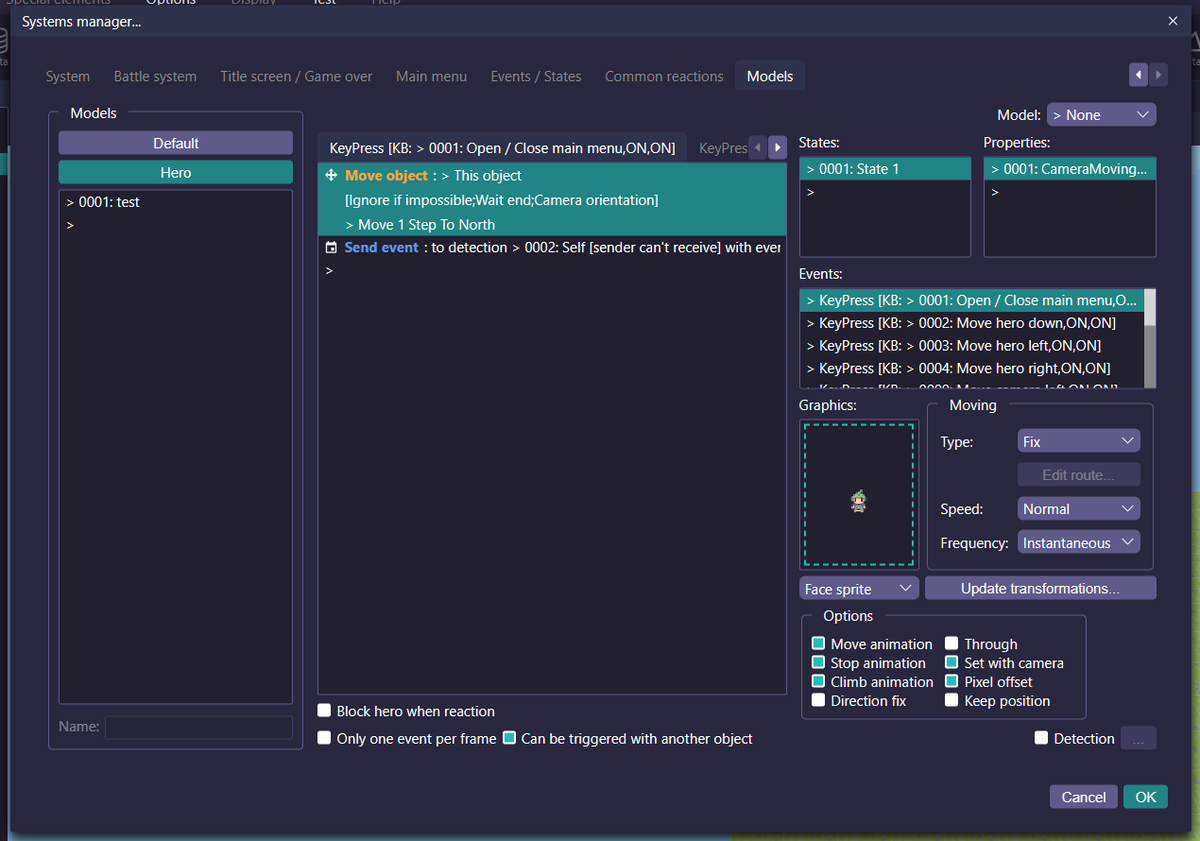Open the Speed dropdown set to Normal
The width and height of the screenshot is (1200, 841).
point(1078,509)
